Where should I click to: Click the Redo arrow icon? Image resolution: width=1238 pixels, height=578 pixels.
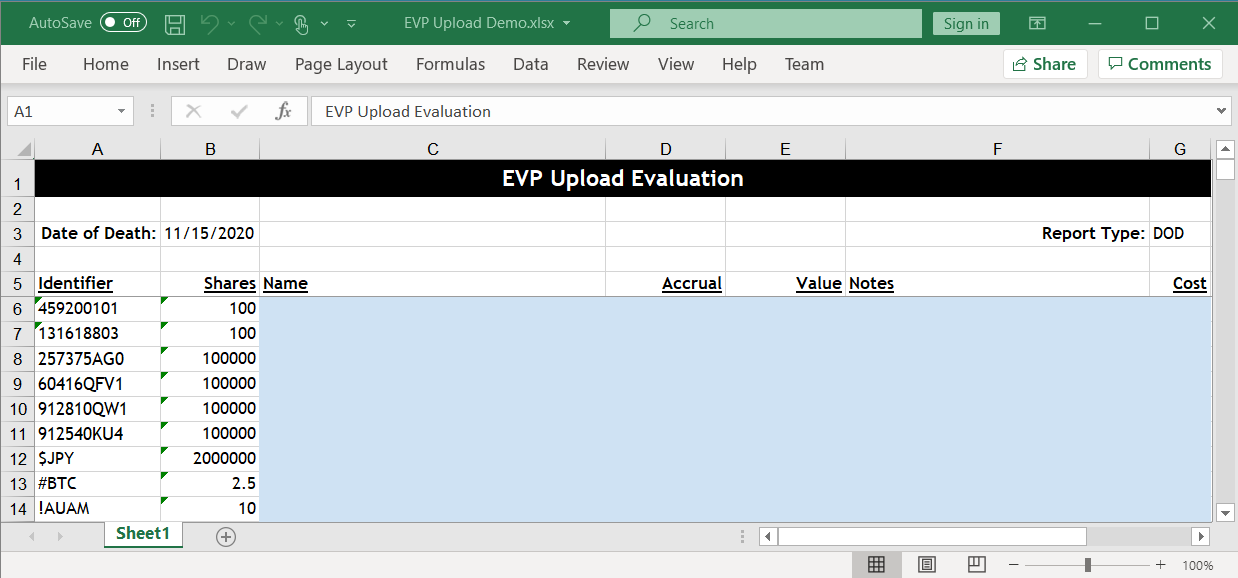click(257, 23)
